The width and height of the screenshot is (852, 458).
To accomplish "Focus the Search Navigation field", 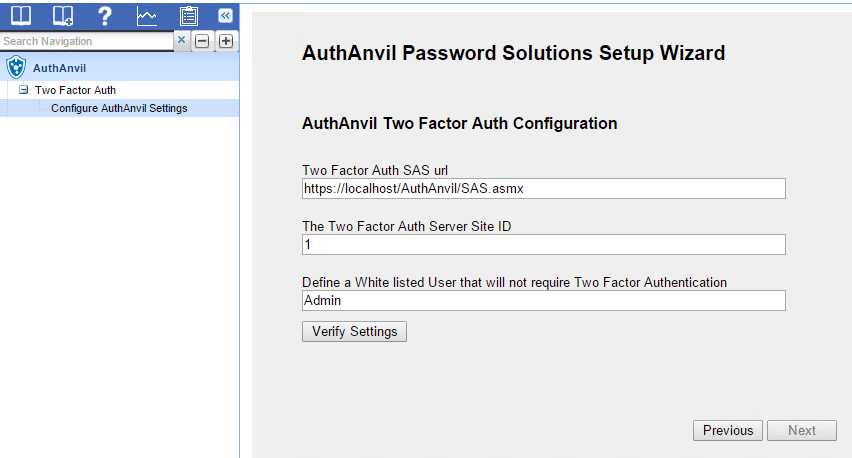I will (x=87, y=41).
